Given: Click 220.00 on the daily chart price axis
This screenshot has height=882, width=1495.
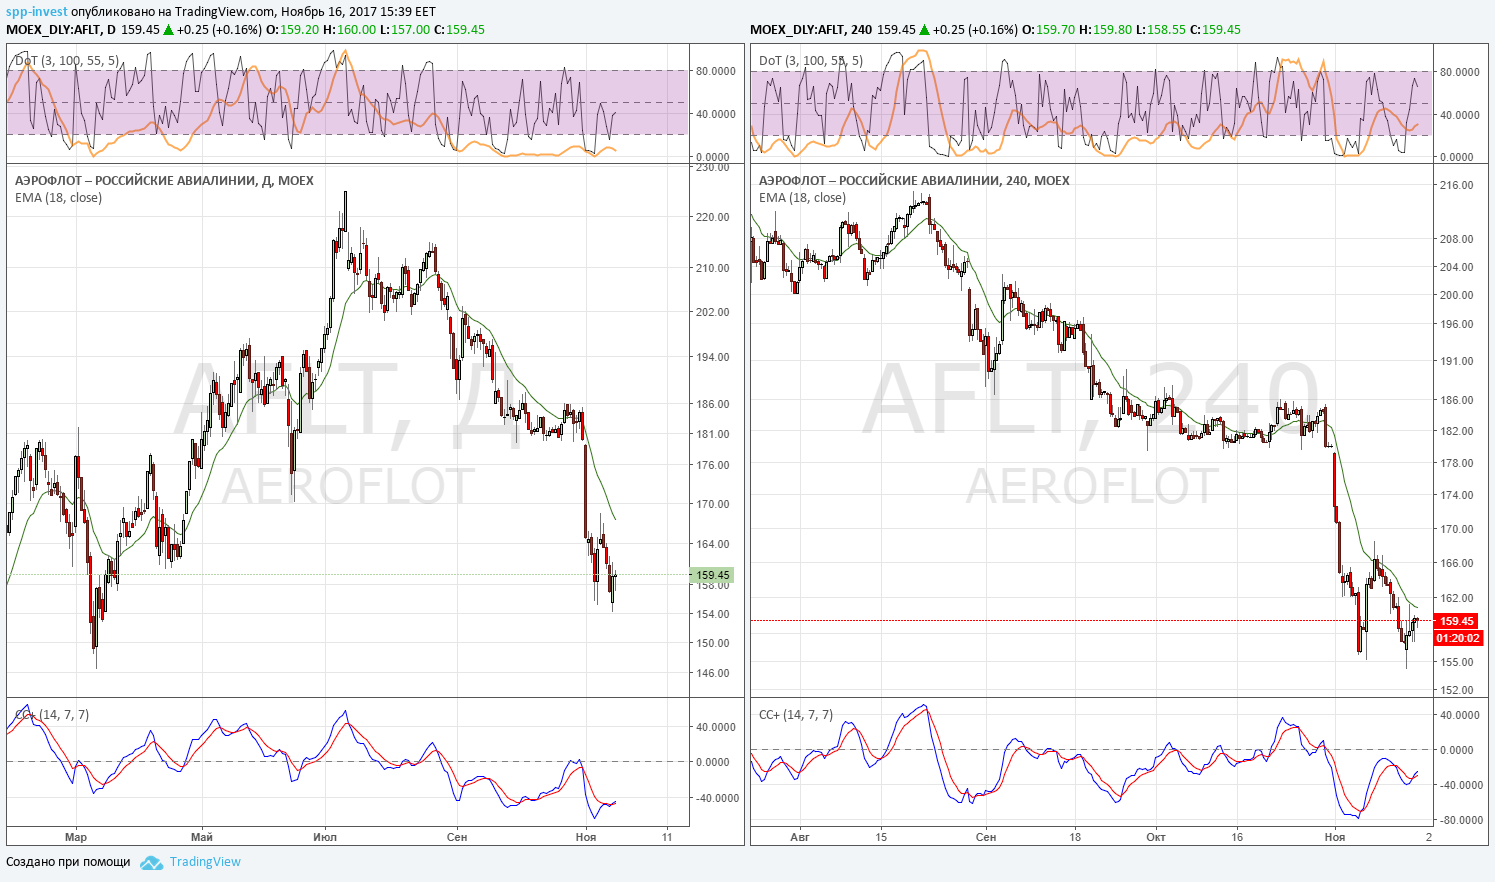Looking at the screenshot, I should 713,217.
